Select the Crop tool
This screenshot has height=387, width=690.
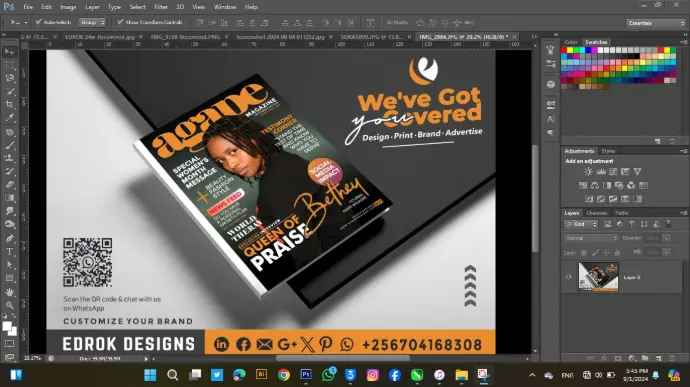[9, 105]
